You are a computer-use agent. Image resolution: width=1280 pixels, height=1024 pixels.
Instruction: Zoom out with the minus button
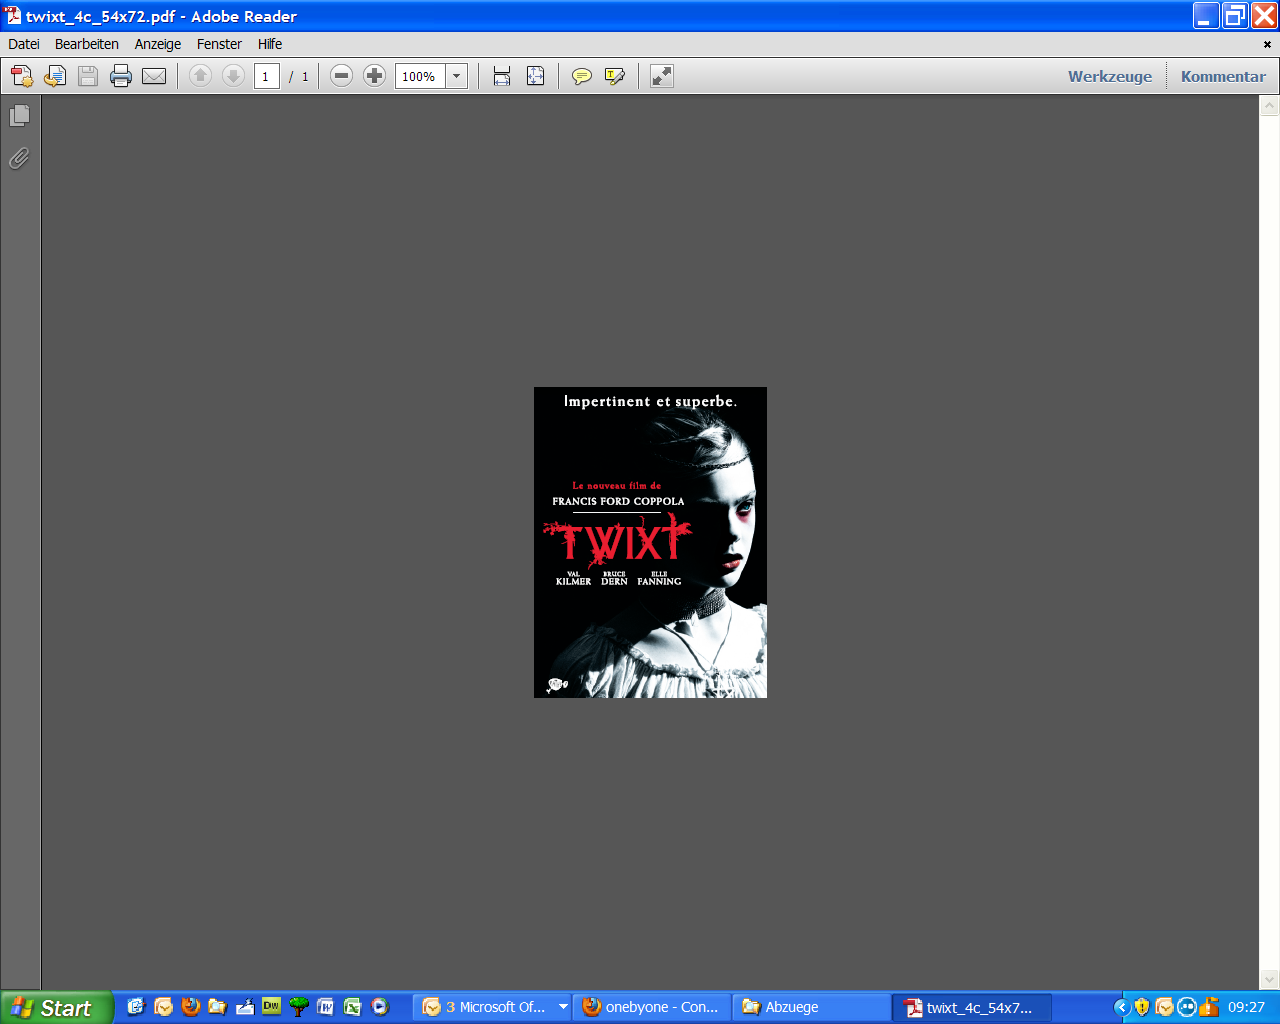click(341, 76)
